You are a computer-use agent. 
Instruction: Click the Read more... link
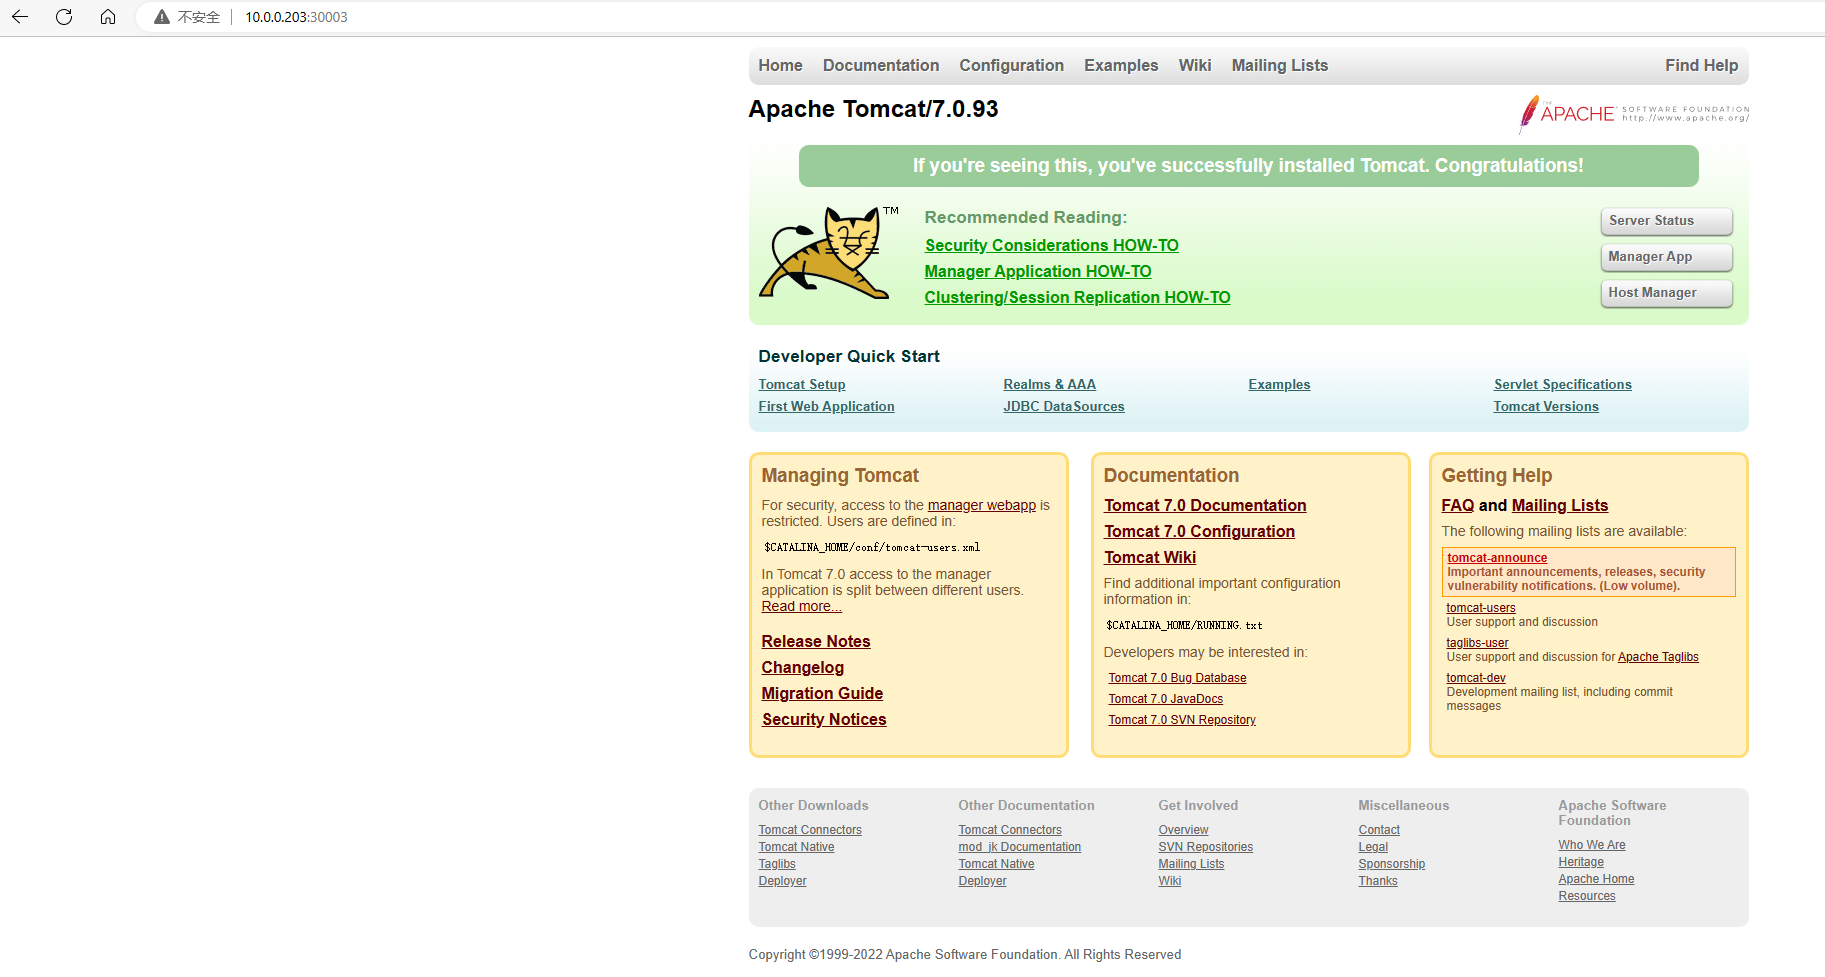tap(802, 607)
